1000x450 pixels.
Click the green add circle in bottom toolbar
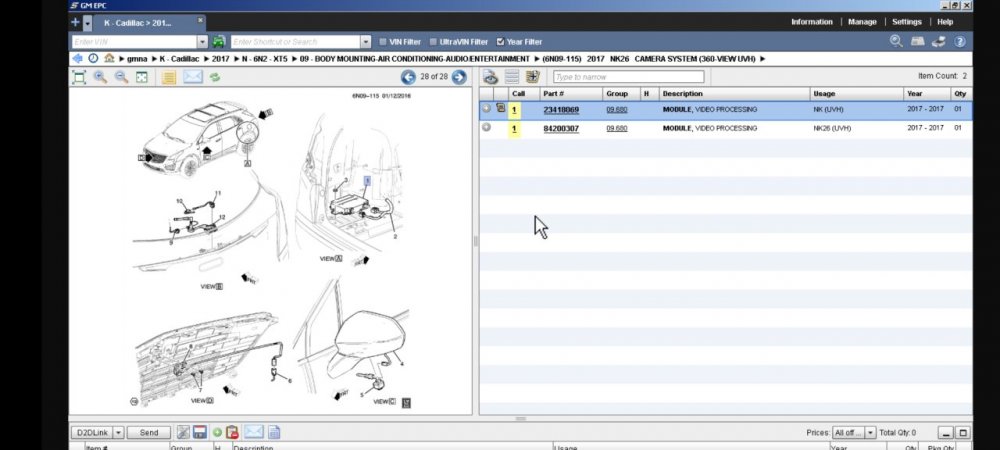coord(217,432)
